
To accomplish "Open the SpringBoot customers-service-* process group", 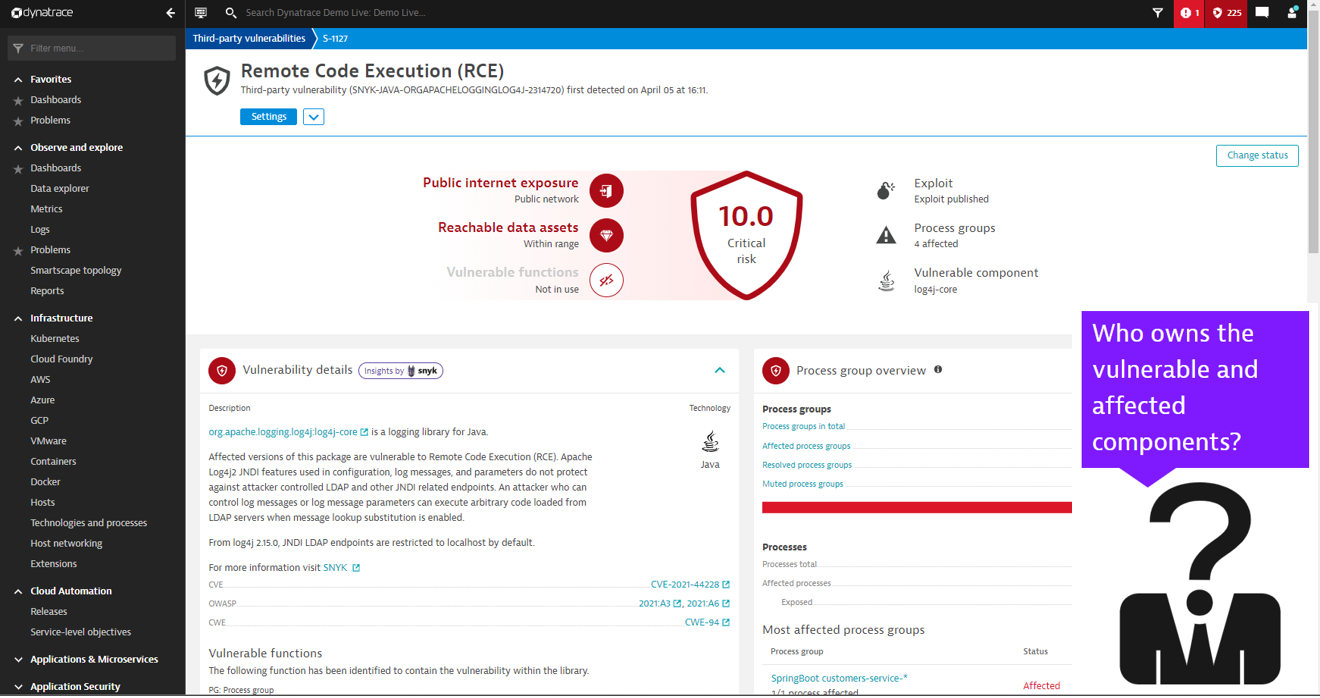I will point(839,678).
